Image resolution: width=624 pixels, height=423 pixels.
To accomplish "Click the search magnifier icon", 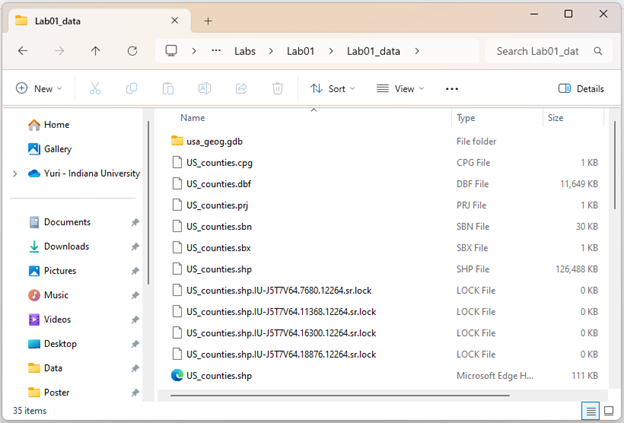I will point(598,51).
